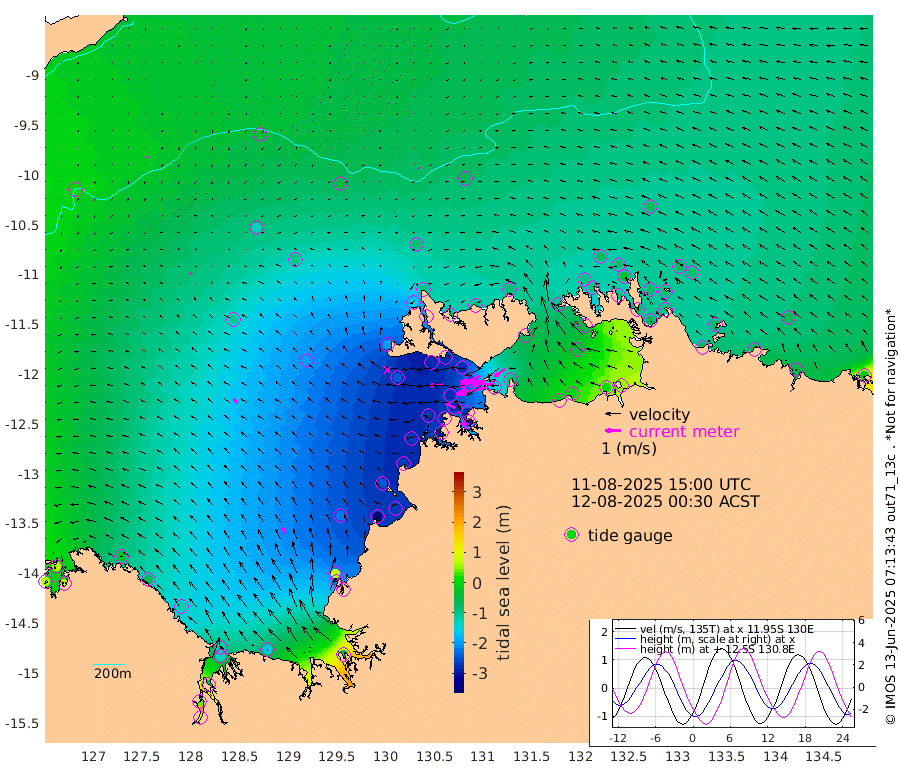Click the 'current meter' legend label
The height and width of the screenshot is (774, 900).
coord(684,431)
